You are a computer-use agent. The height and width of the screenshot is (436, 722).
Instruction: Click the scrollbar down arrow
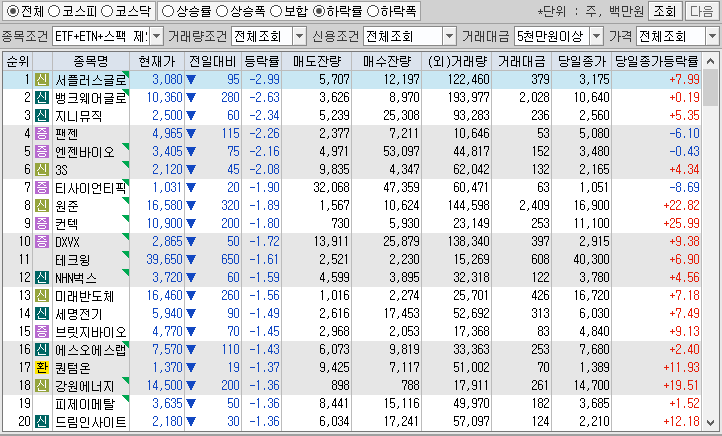pos(710,422)
